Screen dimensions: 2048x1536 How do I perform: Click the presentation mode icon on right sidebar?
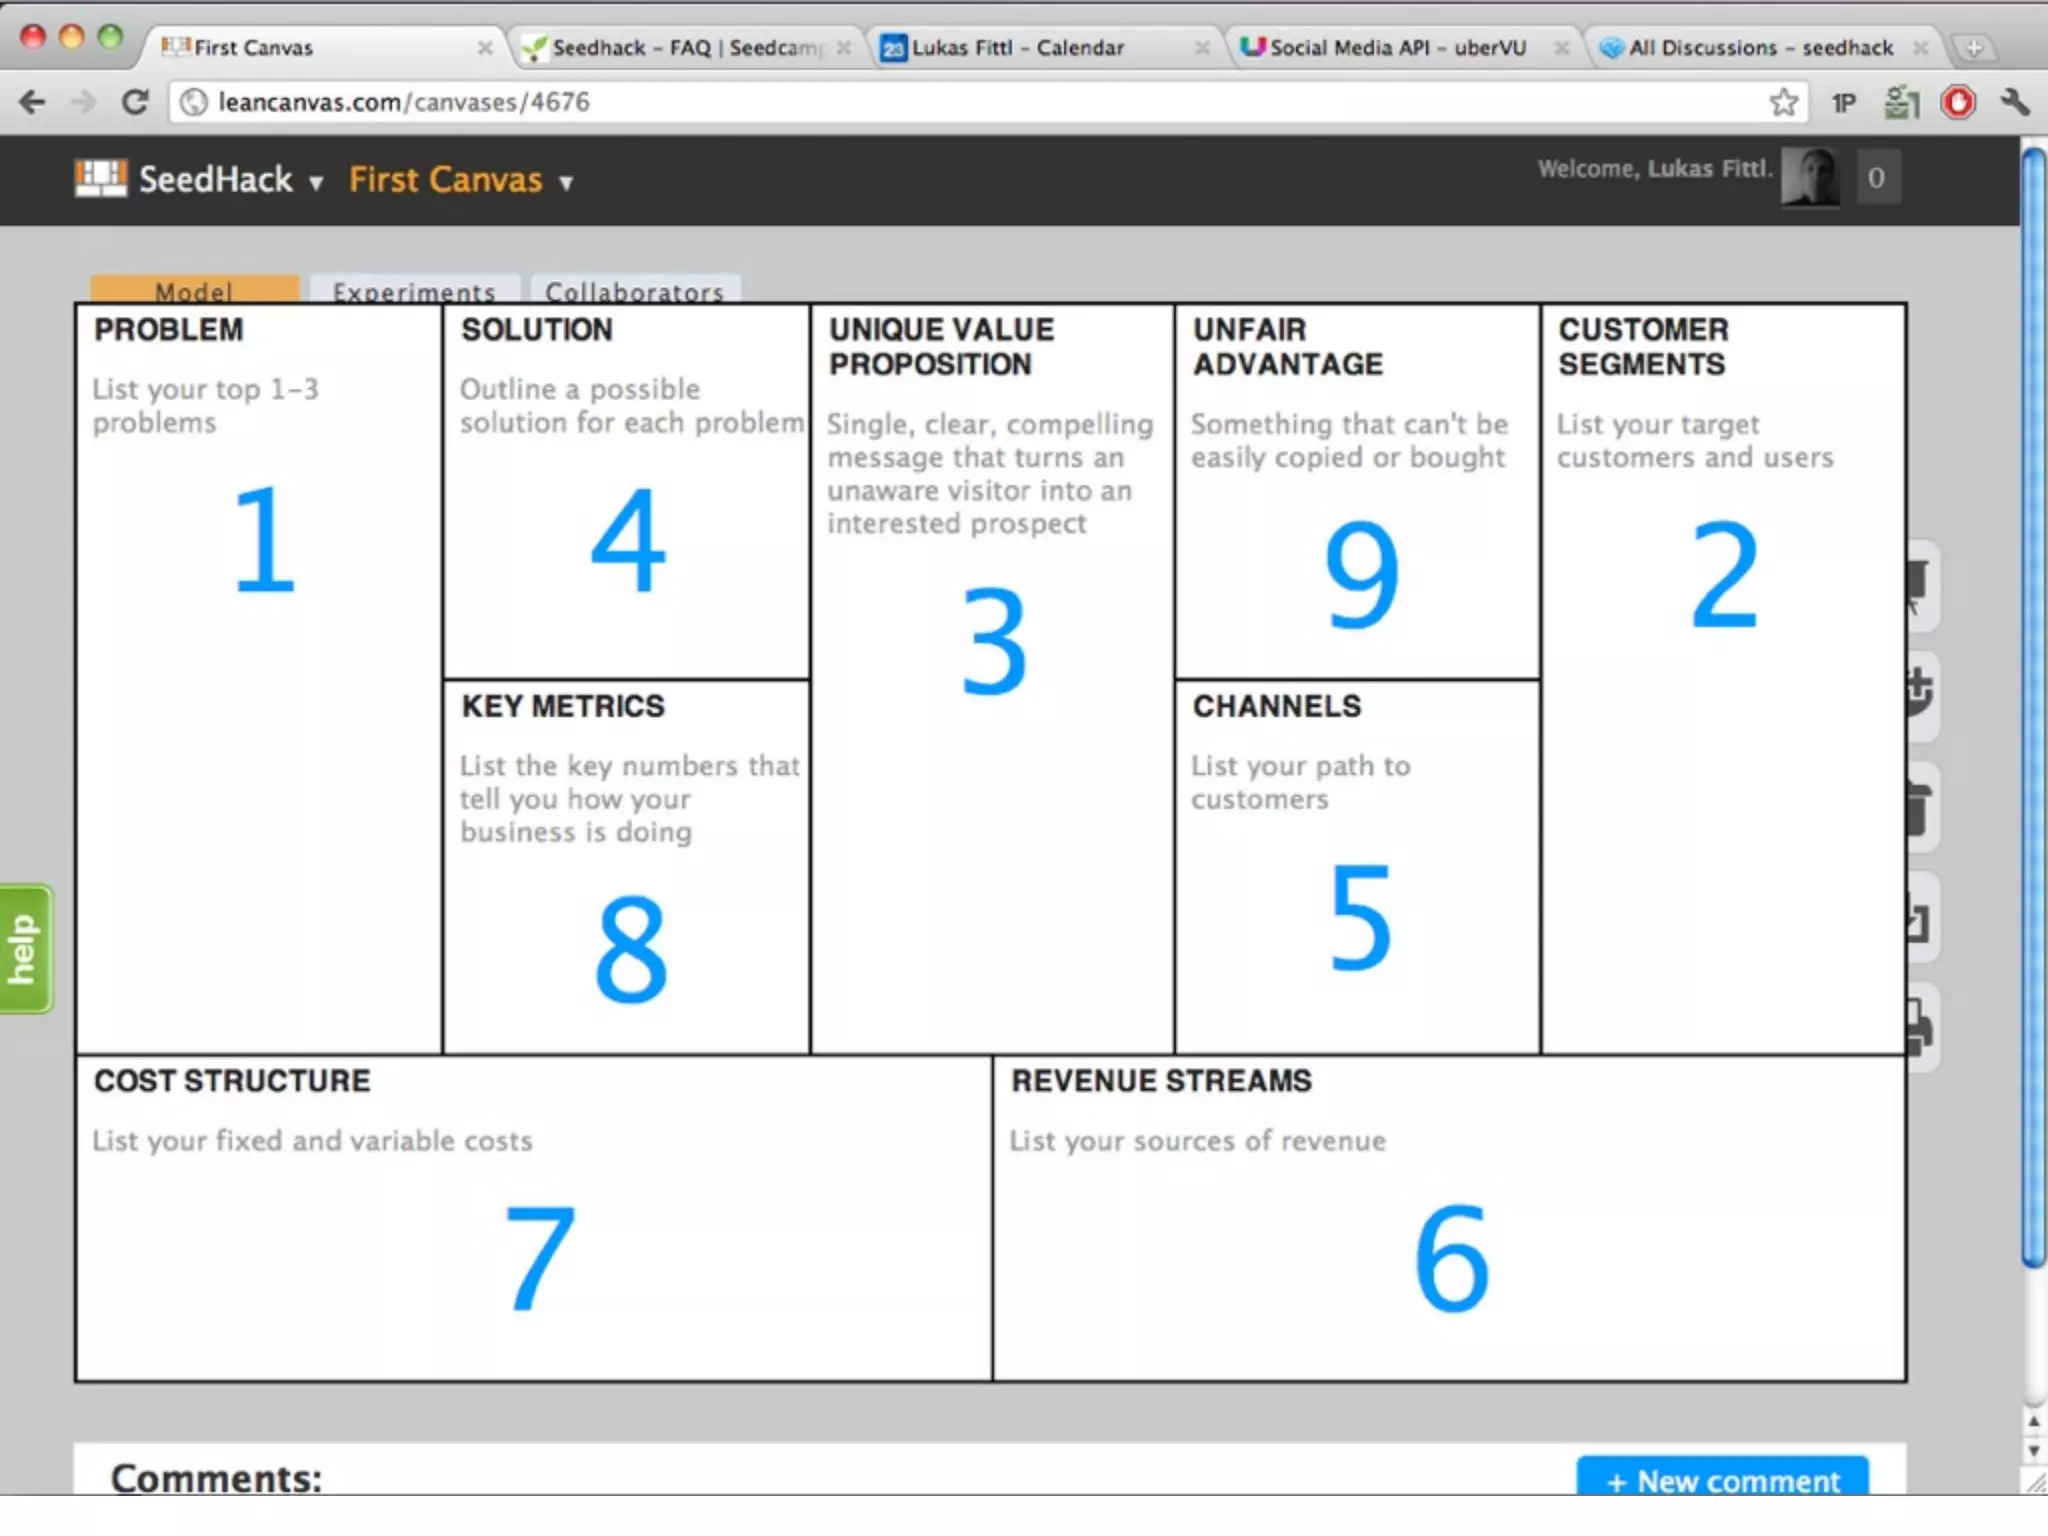point(1918,586)
